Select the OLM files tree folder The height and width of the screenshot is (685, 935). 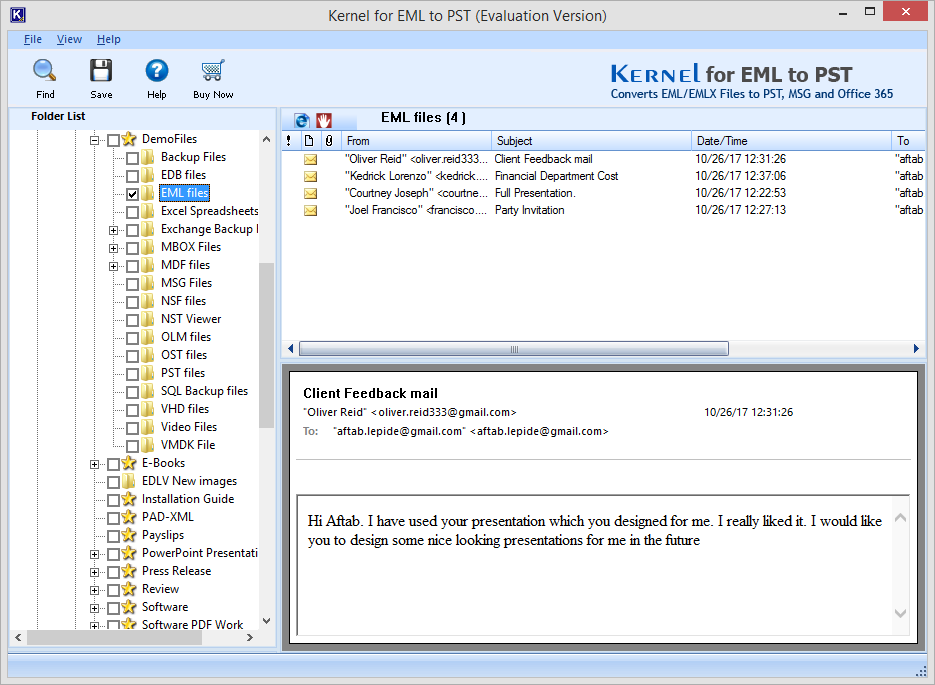185,337
